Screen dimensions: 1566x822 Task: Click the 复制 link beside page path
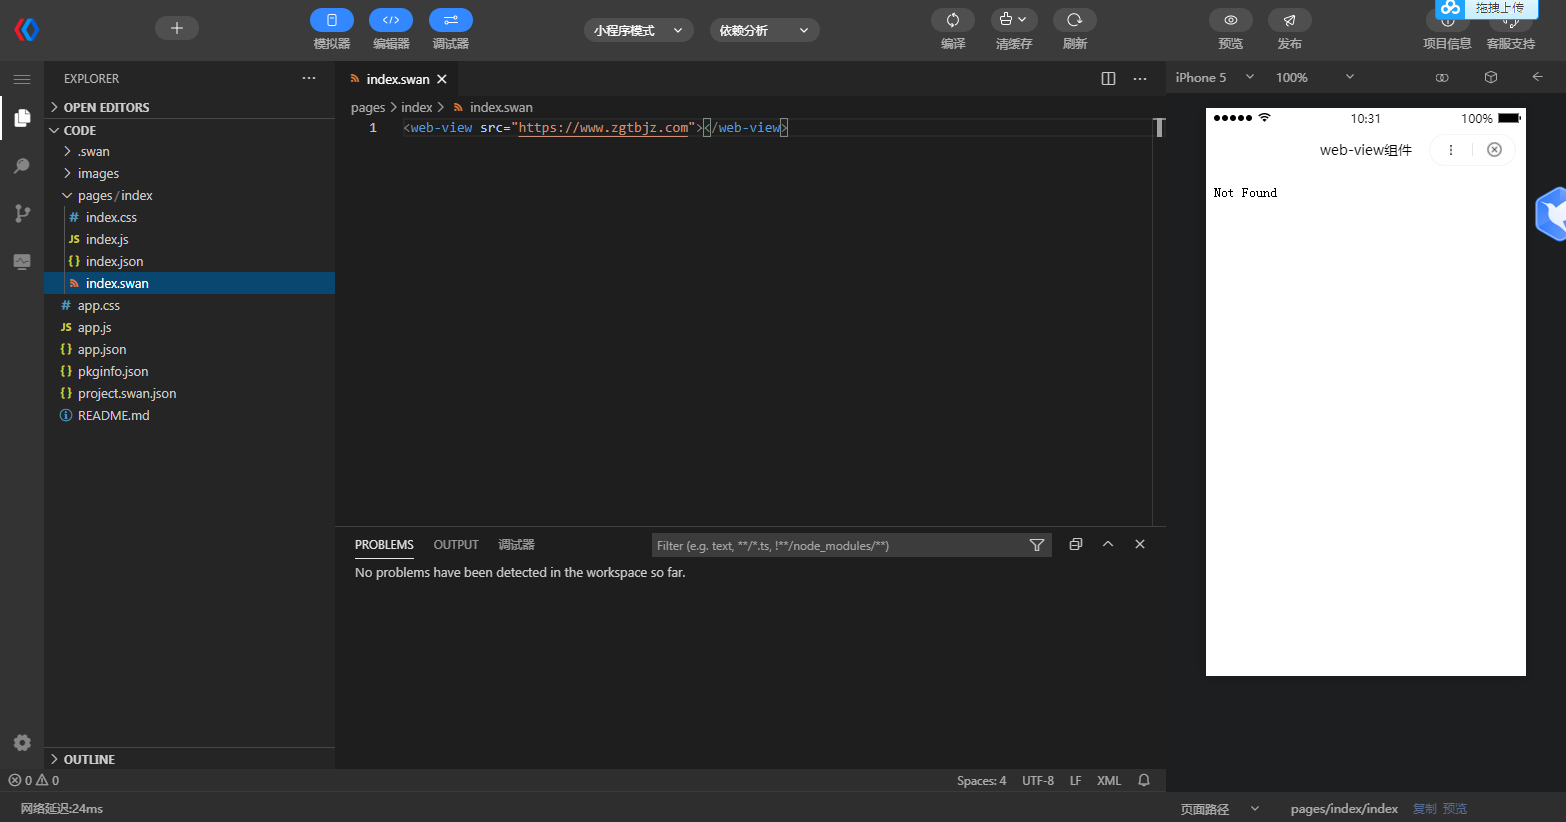click(x=1424, y=809)
